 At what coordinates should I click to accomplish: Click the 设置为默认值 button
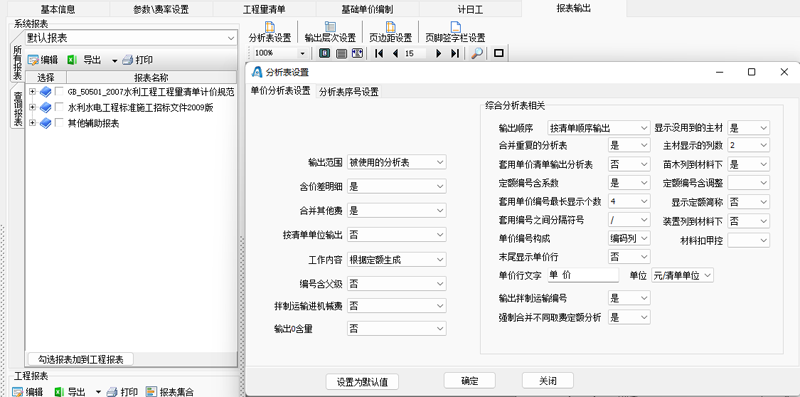[362, 382]
